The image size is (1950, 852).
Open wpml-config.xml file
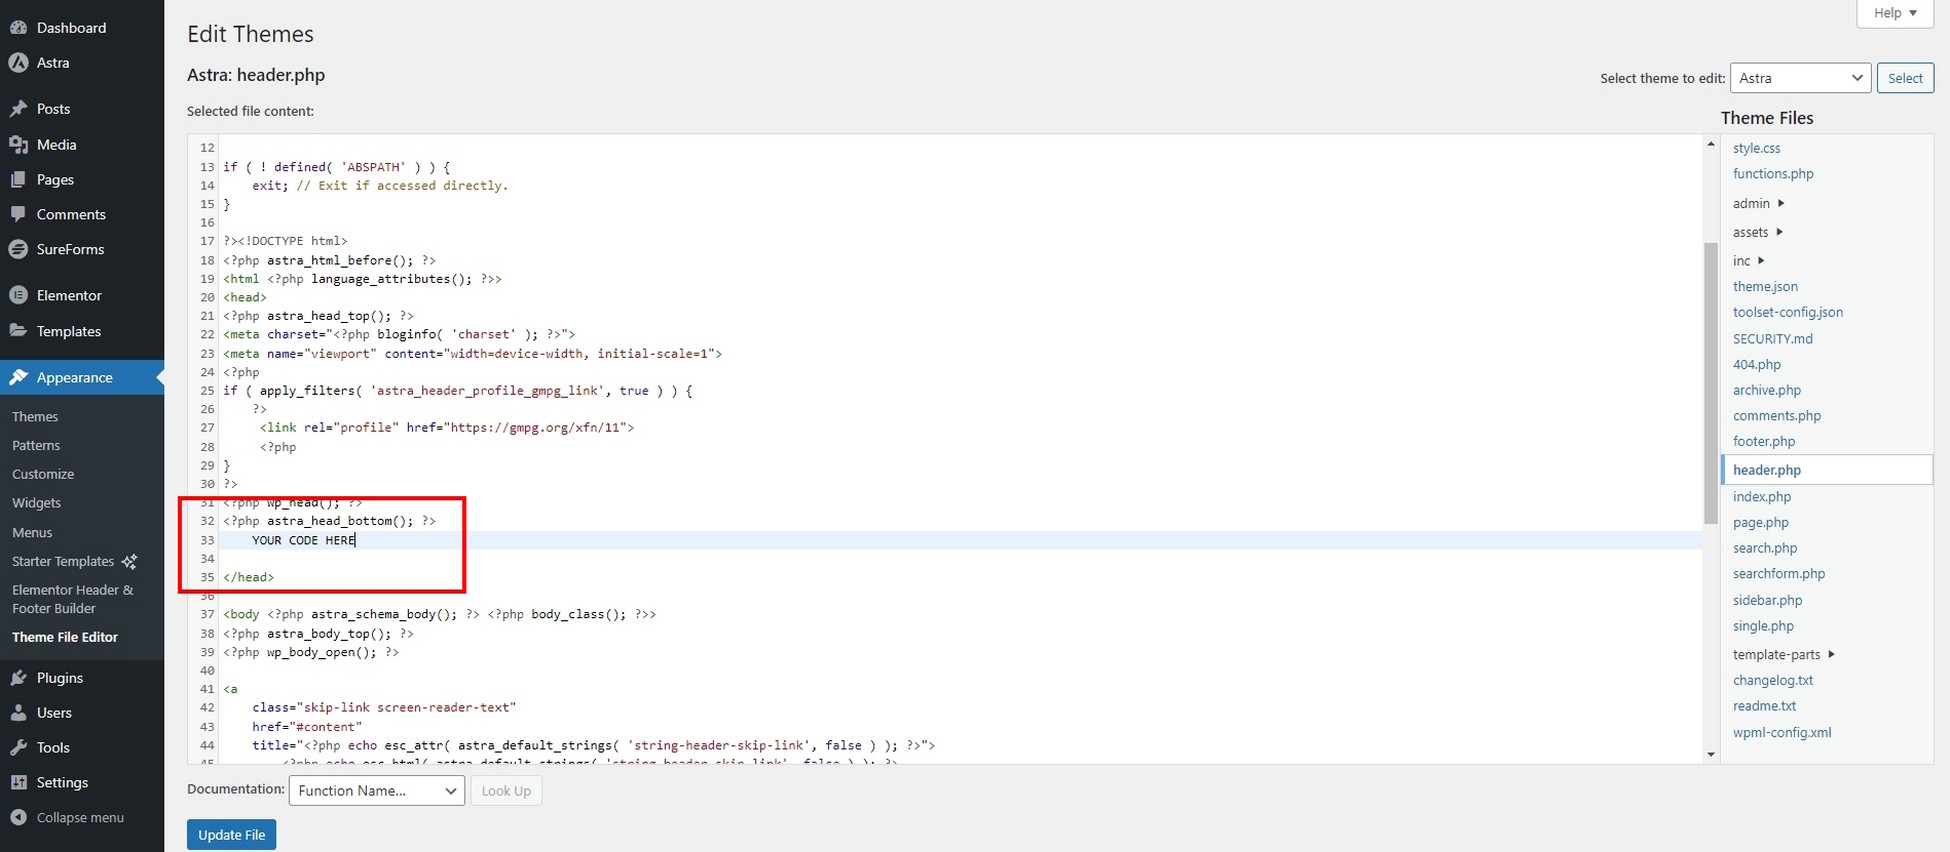coord(1782,733)
